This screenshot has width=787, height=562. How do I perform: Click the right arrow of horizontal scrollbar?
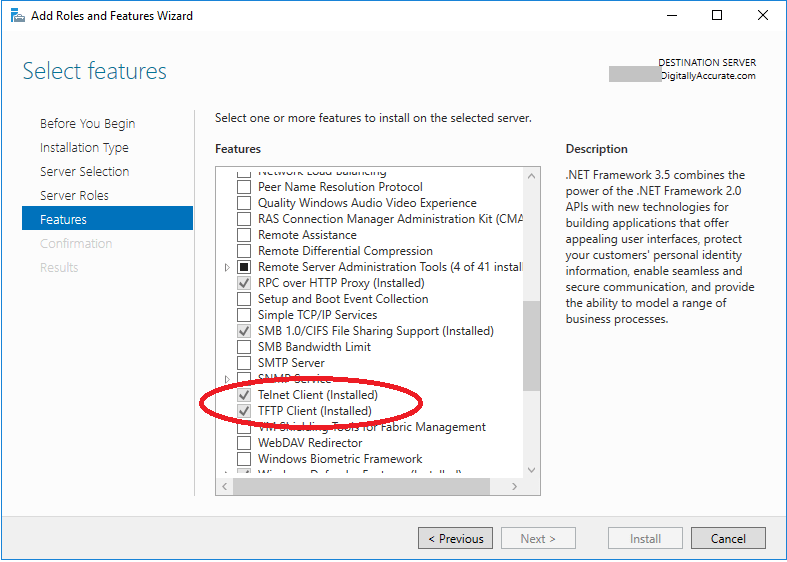514,486
